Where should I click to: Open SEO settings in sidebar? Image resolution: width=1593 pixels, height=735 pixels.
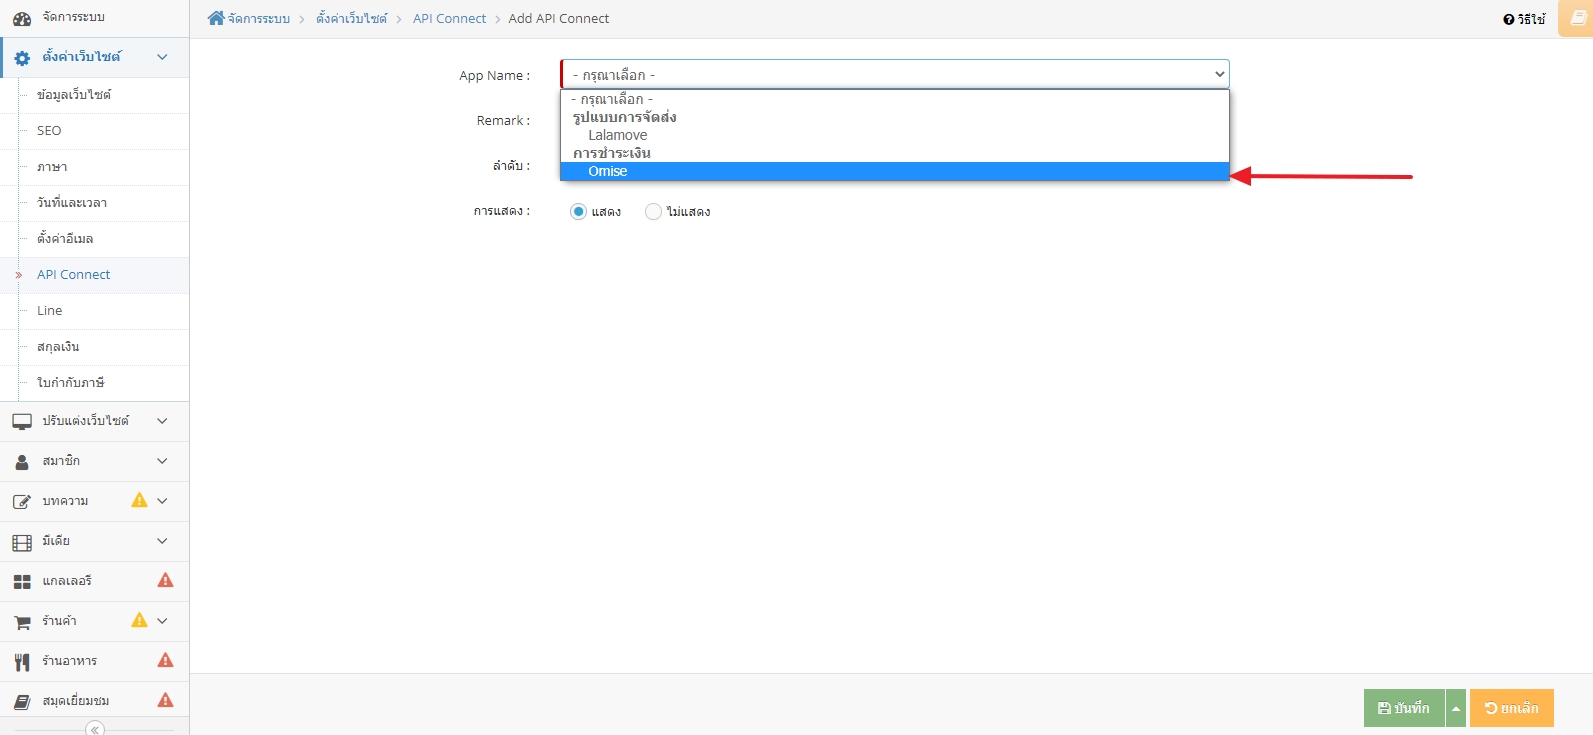click(x=49, y=131)
